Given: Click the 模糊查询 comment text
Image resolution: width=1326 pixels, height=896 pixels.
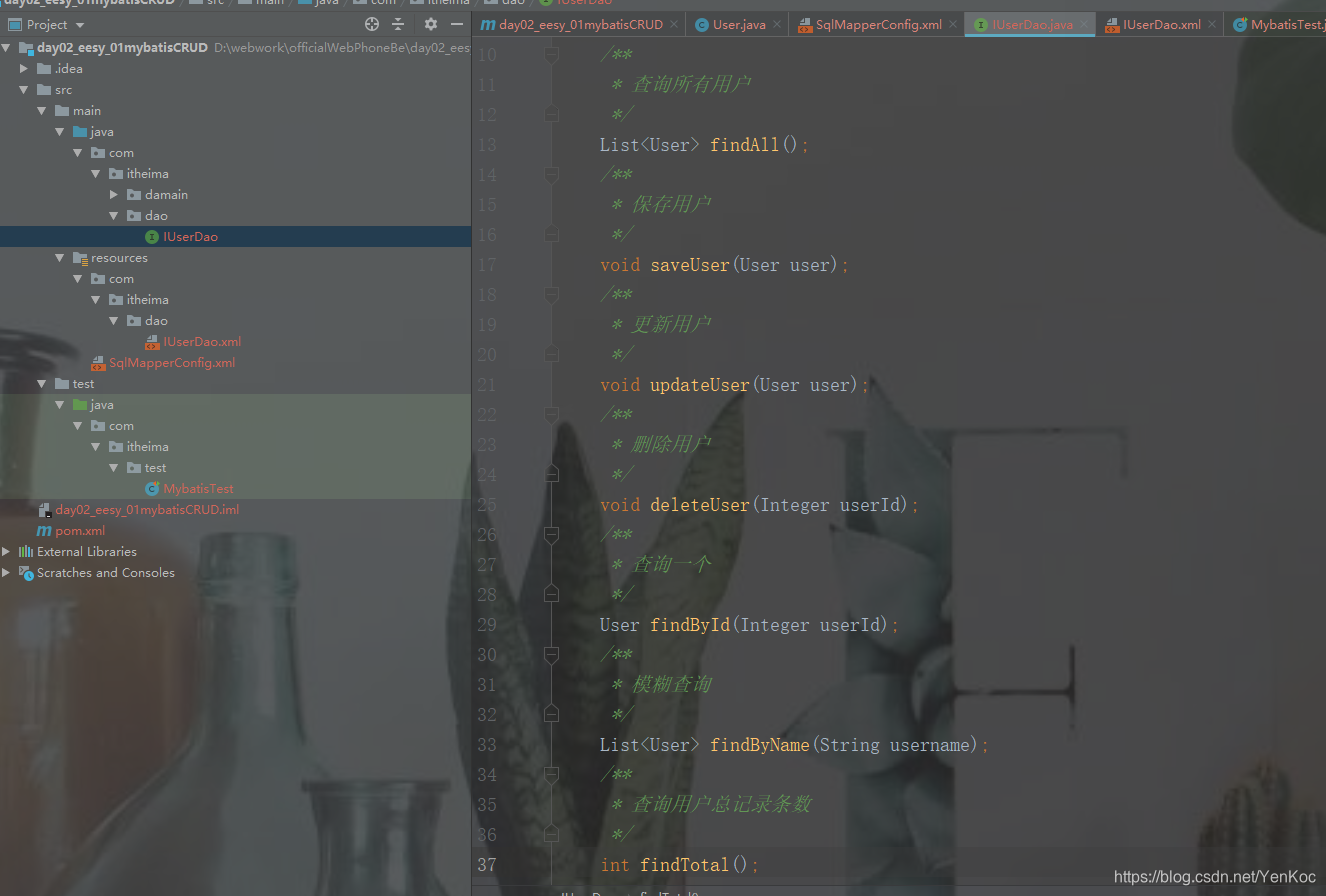Looking at the screenshot, I should (671, 685).
